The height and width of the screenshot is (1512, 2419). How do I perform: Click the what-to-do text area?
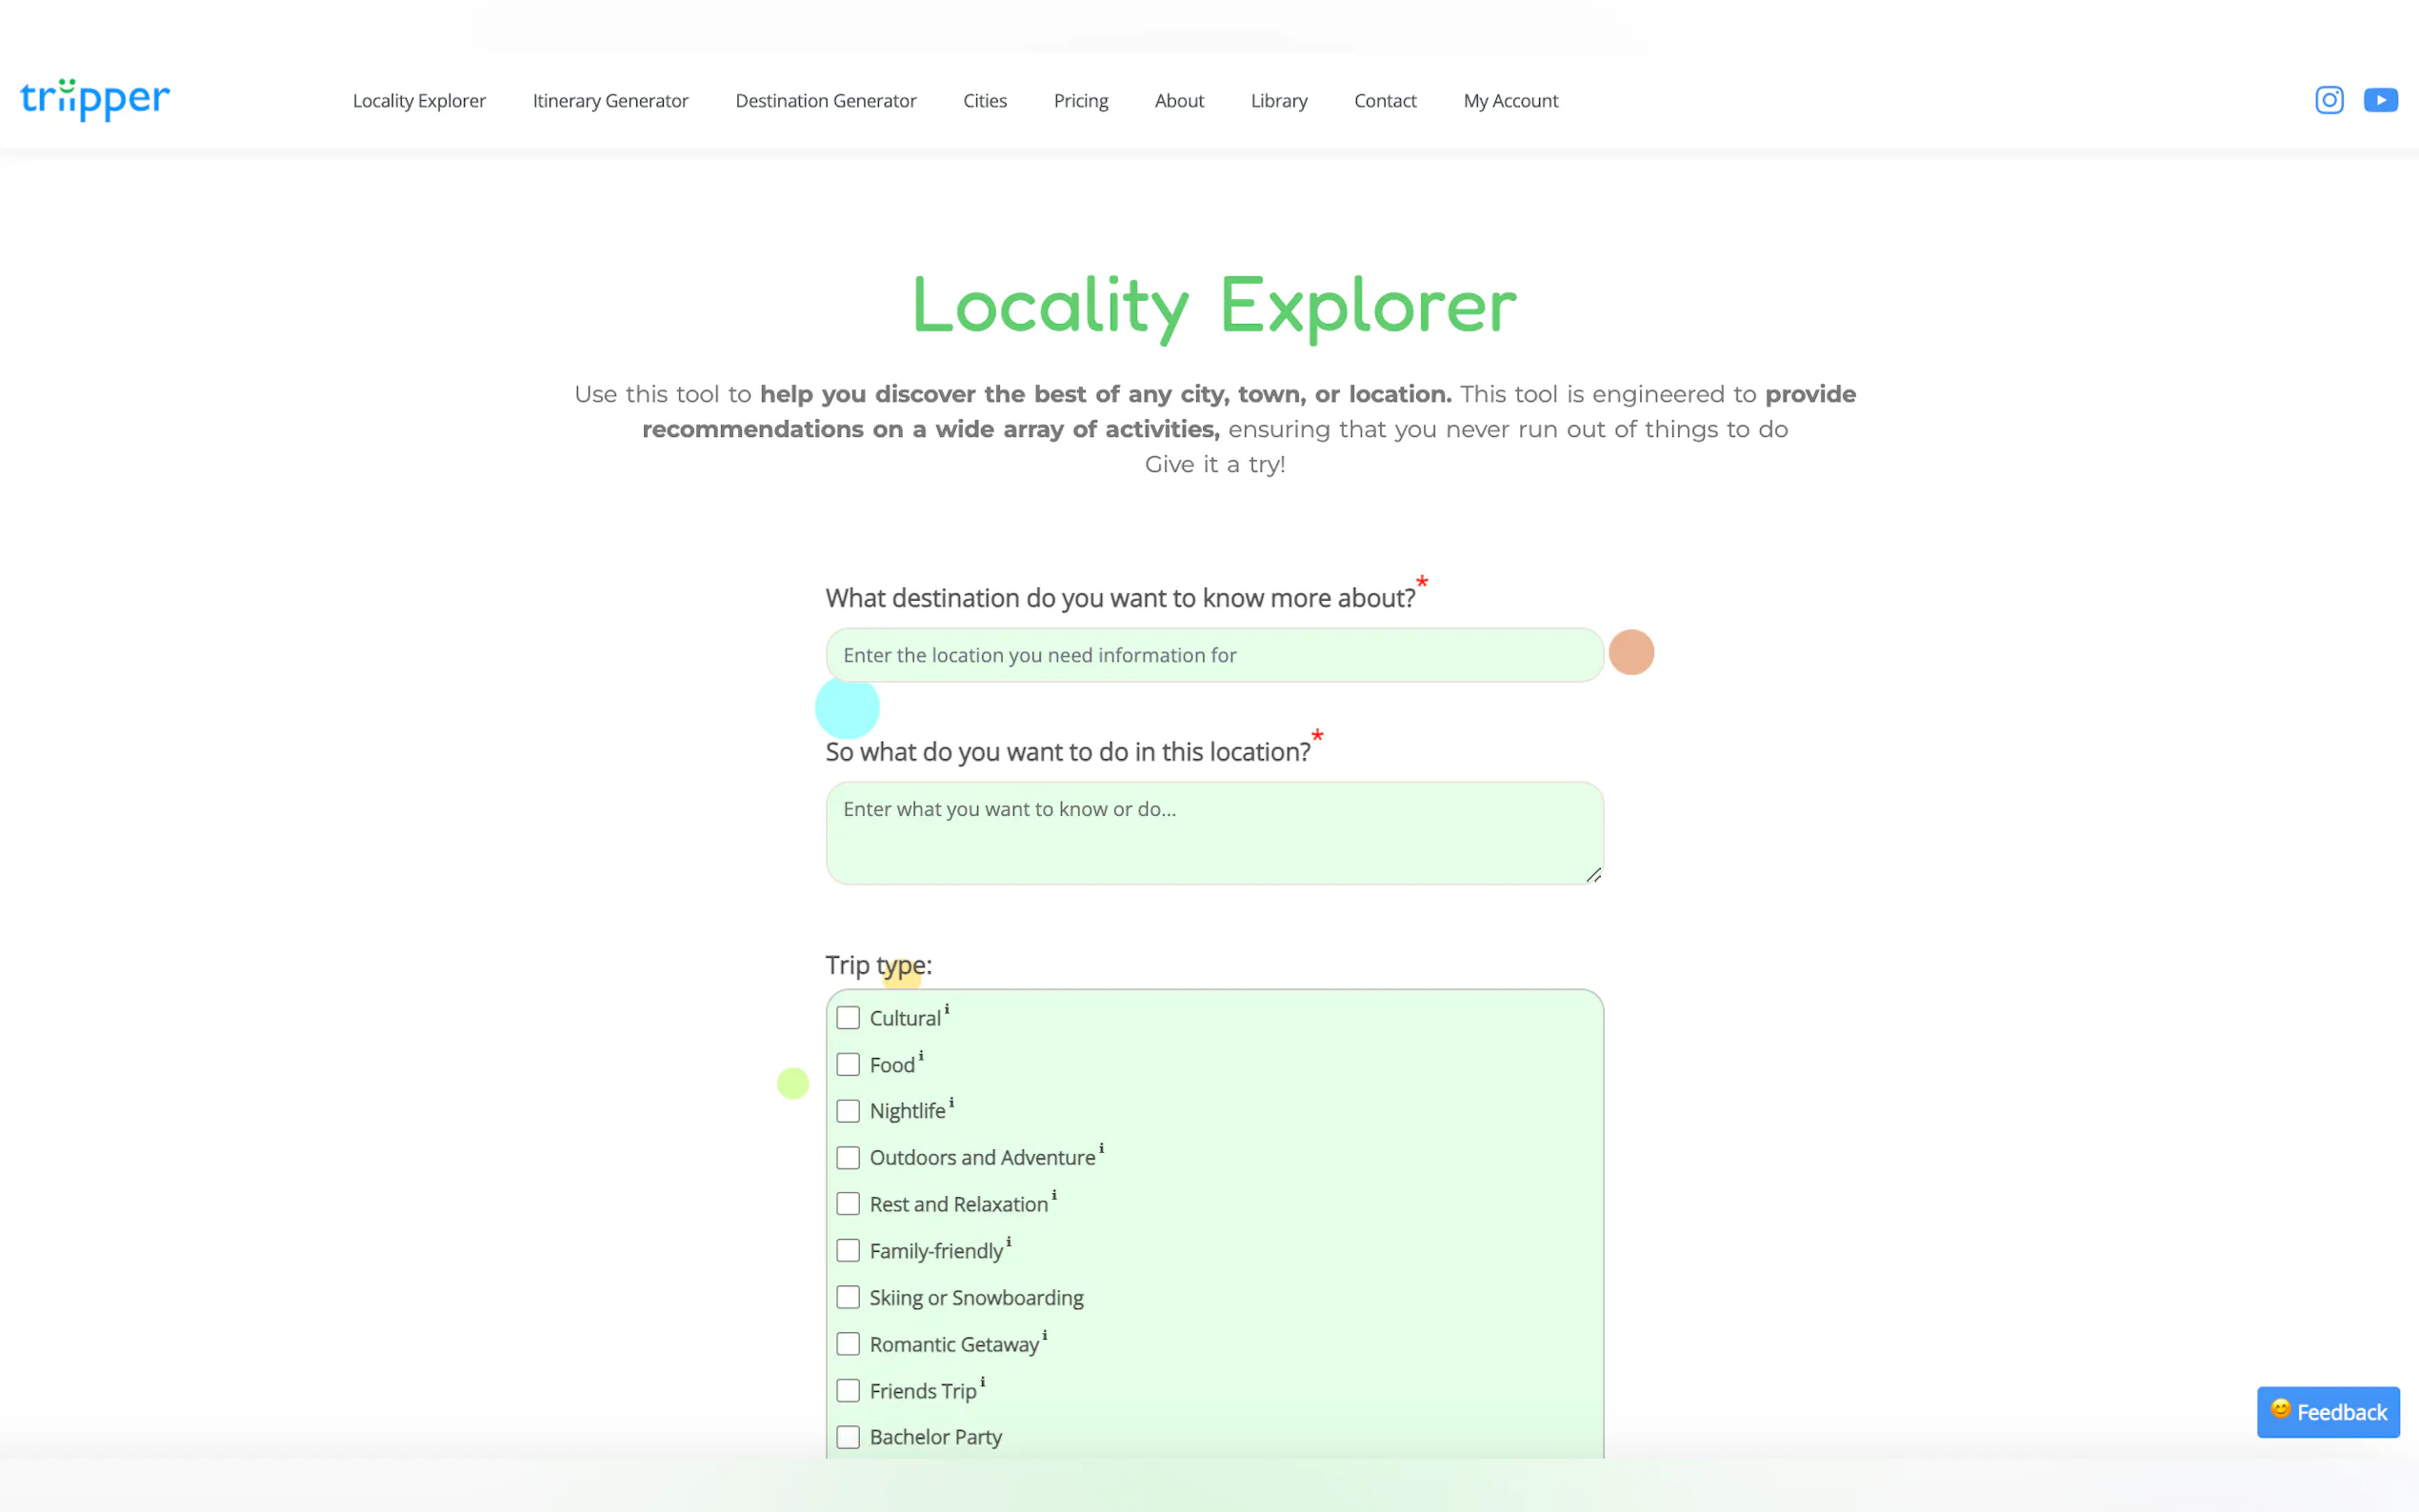coord(1214,833)
